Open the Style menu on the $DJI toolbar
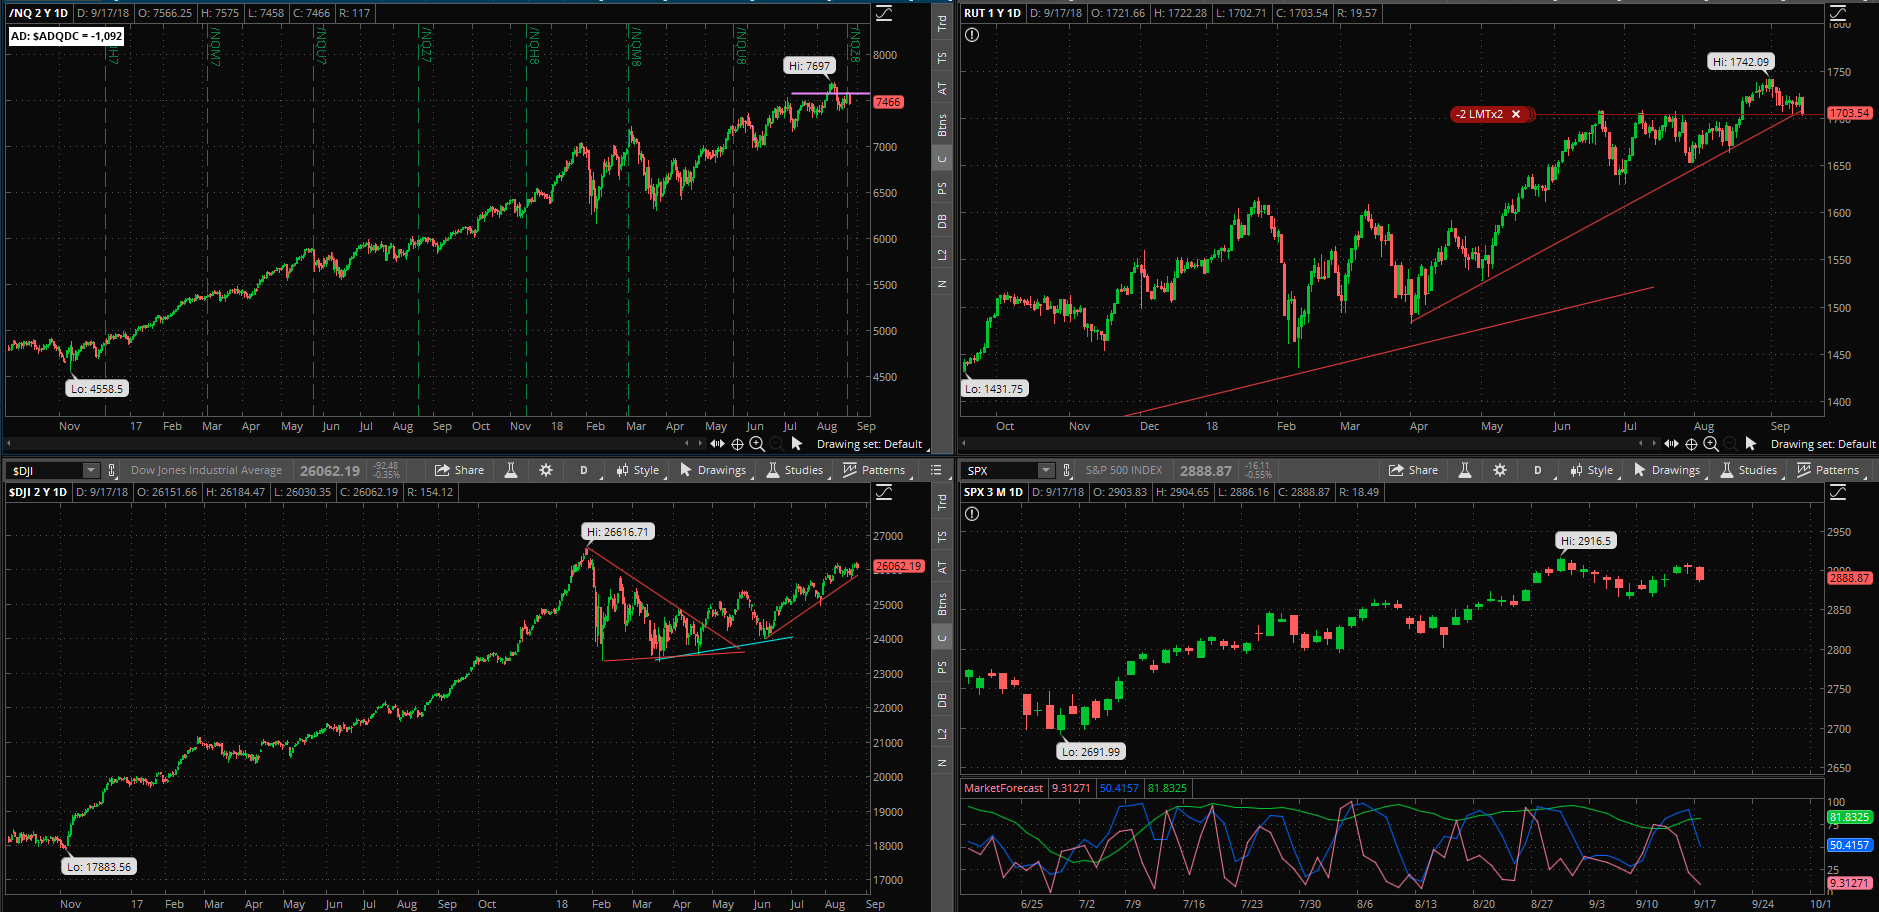The width and height of the screenshot is (1879, 912). coord(638,470)
